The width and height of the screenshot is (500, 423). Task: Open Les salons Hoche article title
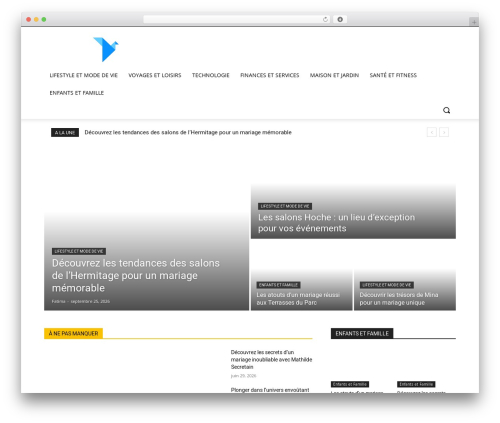336,223
